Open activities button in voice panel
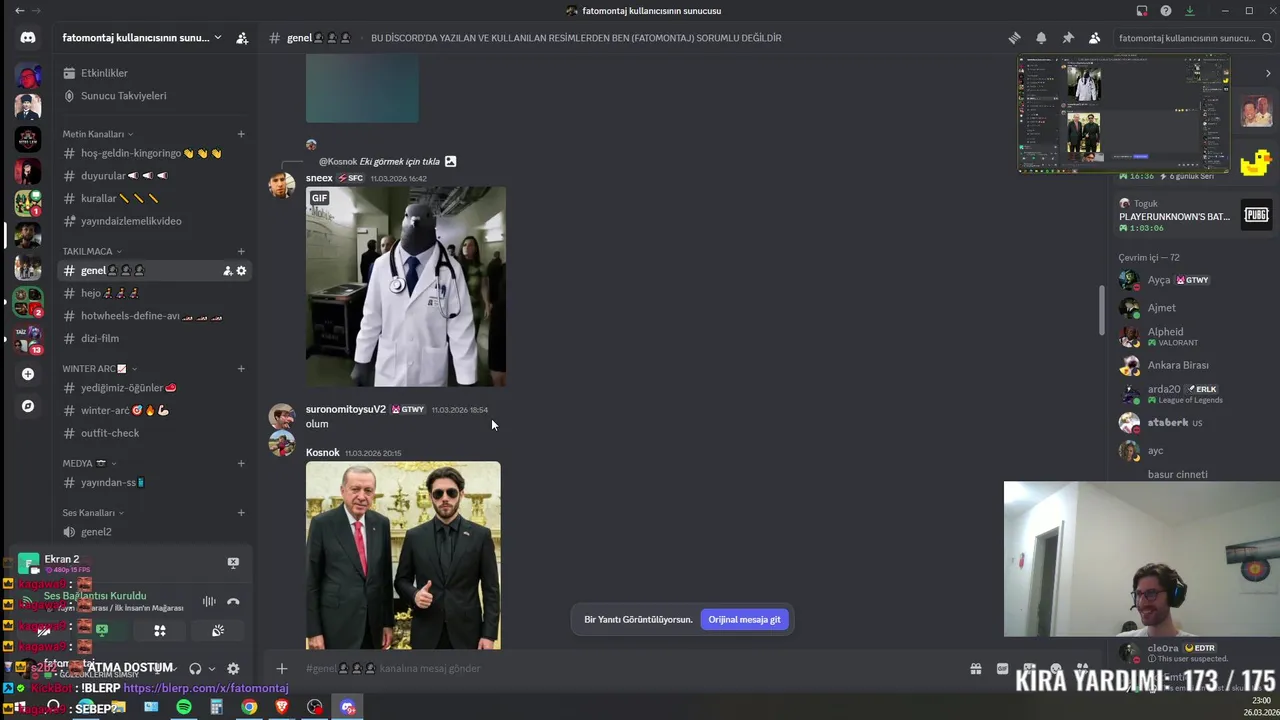Screen dimensions: 1280x720 [160, 630]
